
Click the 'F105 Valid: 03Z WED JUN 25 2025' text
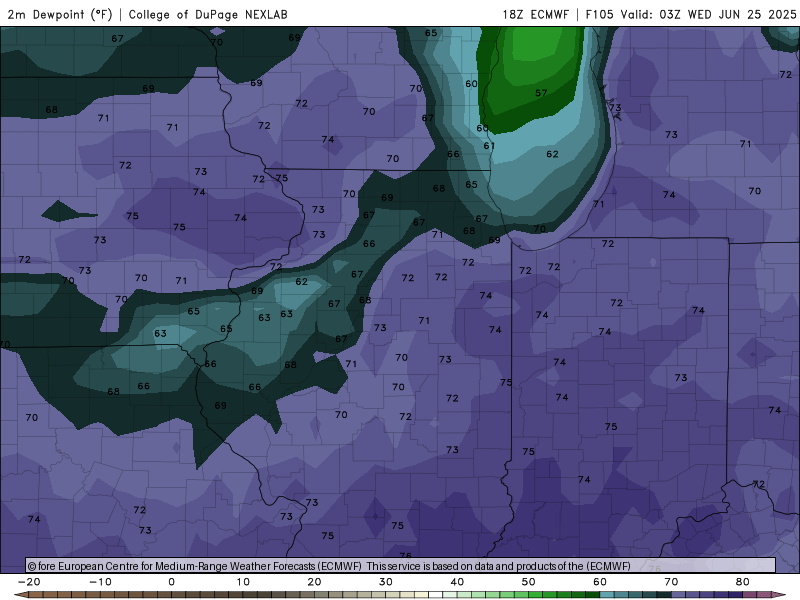pyautogui.click(x=690, y=14)
